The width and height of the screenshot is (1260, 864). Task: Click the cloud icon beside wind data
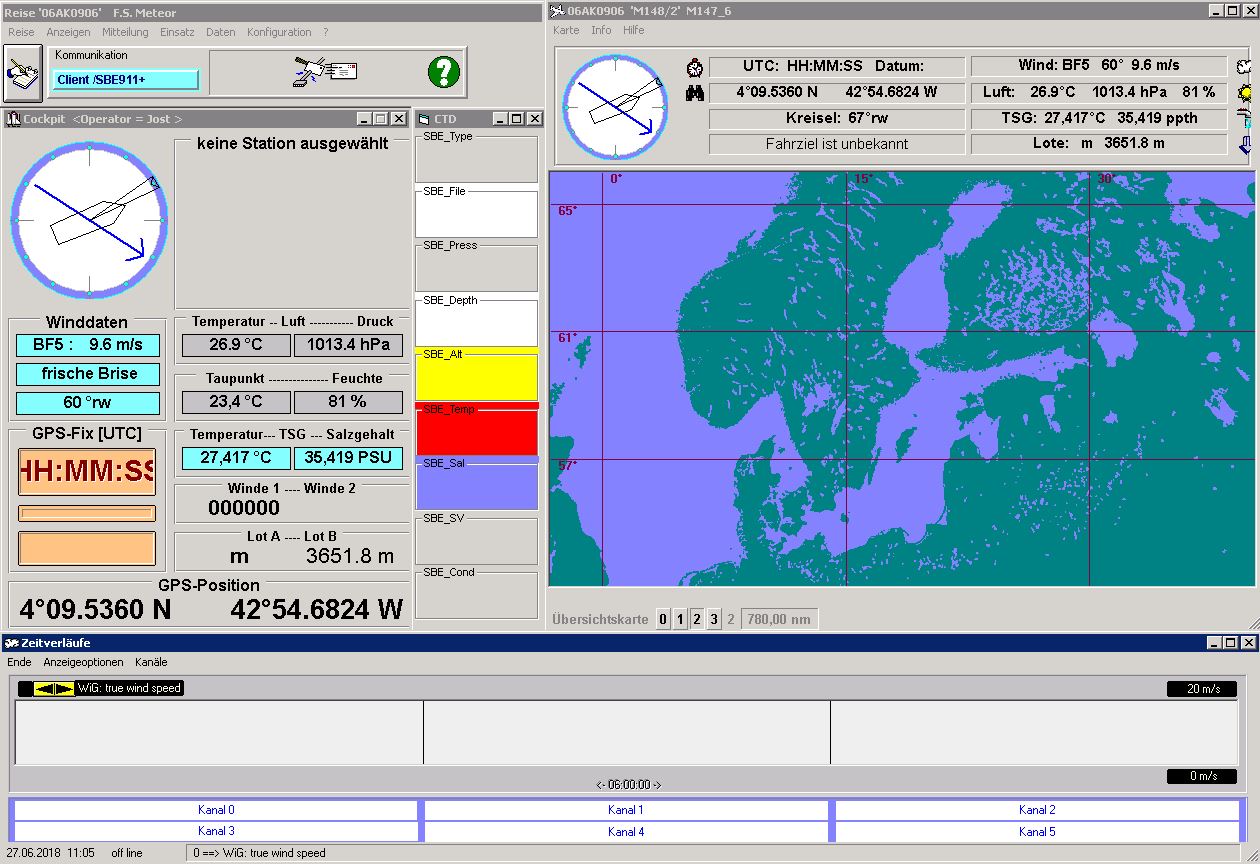[1245, 67]
